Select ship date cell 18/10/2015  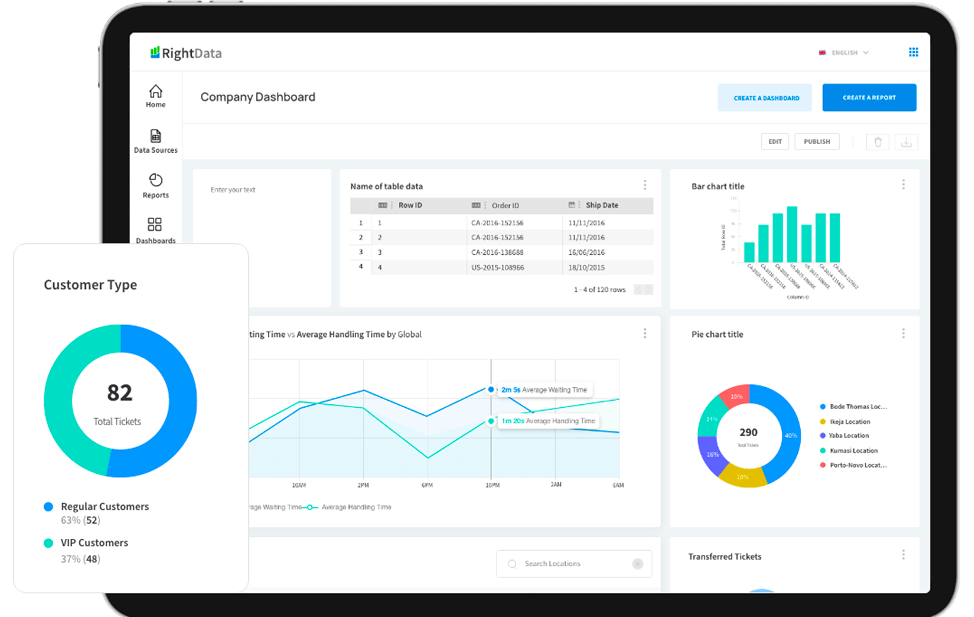[586, 268]
